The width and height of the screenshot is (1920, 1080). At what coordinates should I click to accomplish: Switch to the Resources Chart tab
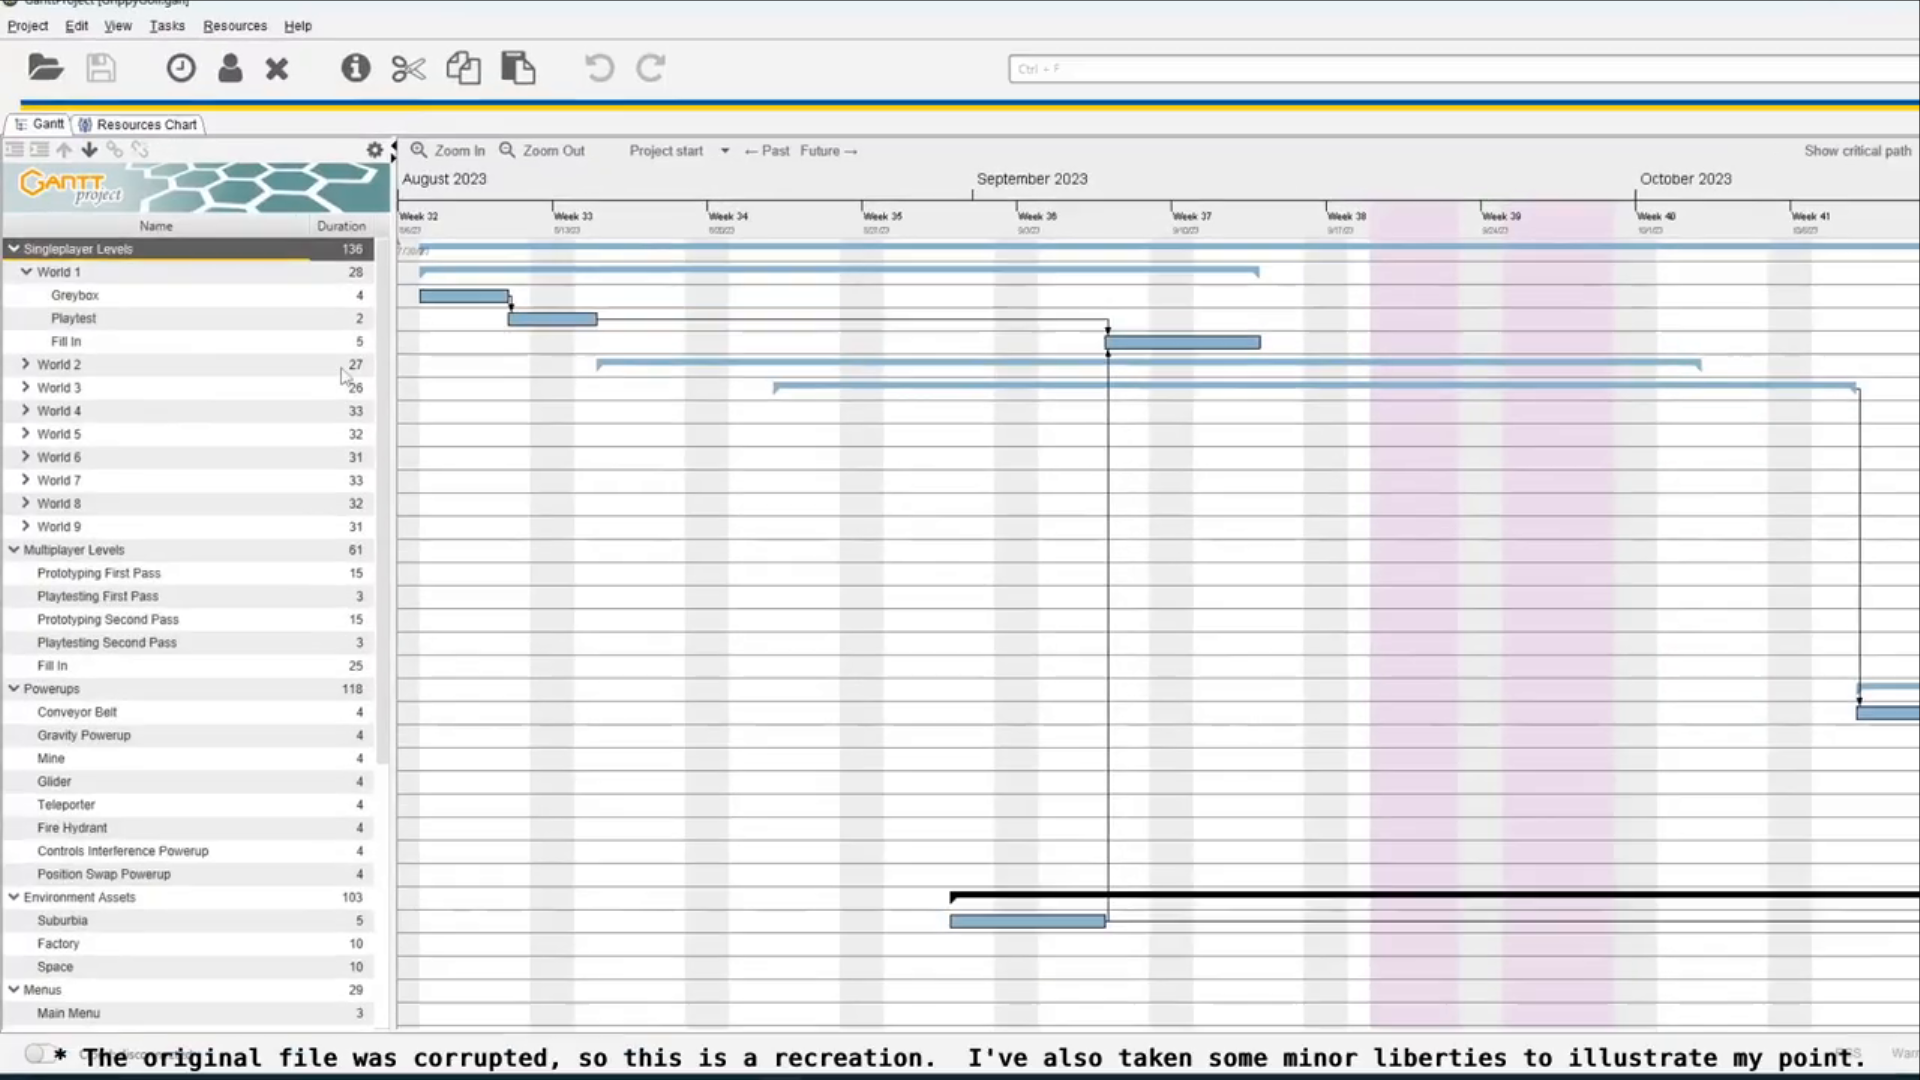[x=140, y=124]
